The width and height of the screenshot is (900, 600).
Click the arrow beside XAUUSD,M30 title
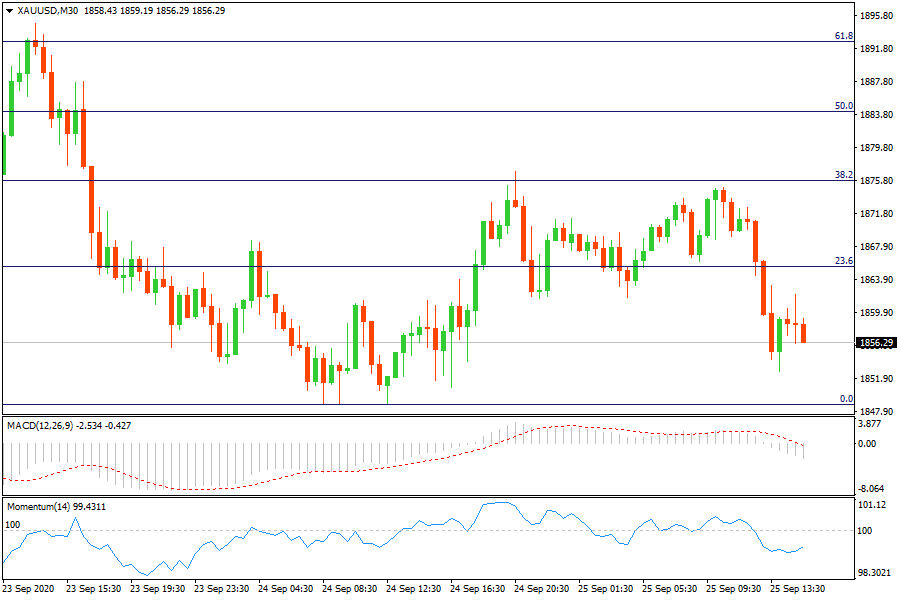coord(9,11)
